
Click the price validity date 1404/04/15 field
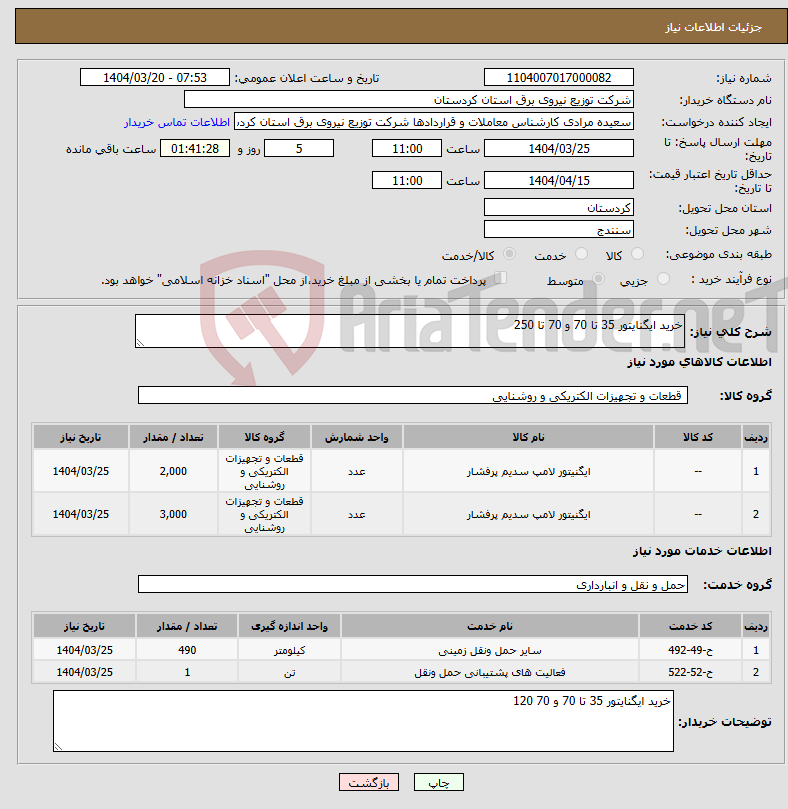point(559,181)
